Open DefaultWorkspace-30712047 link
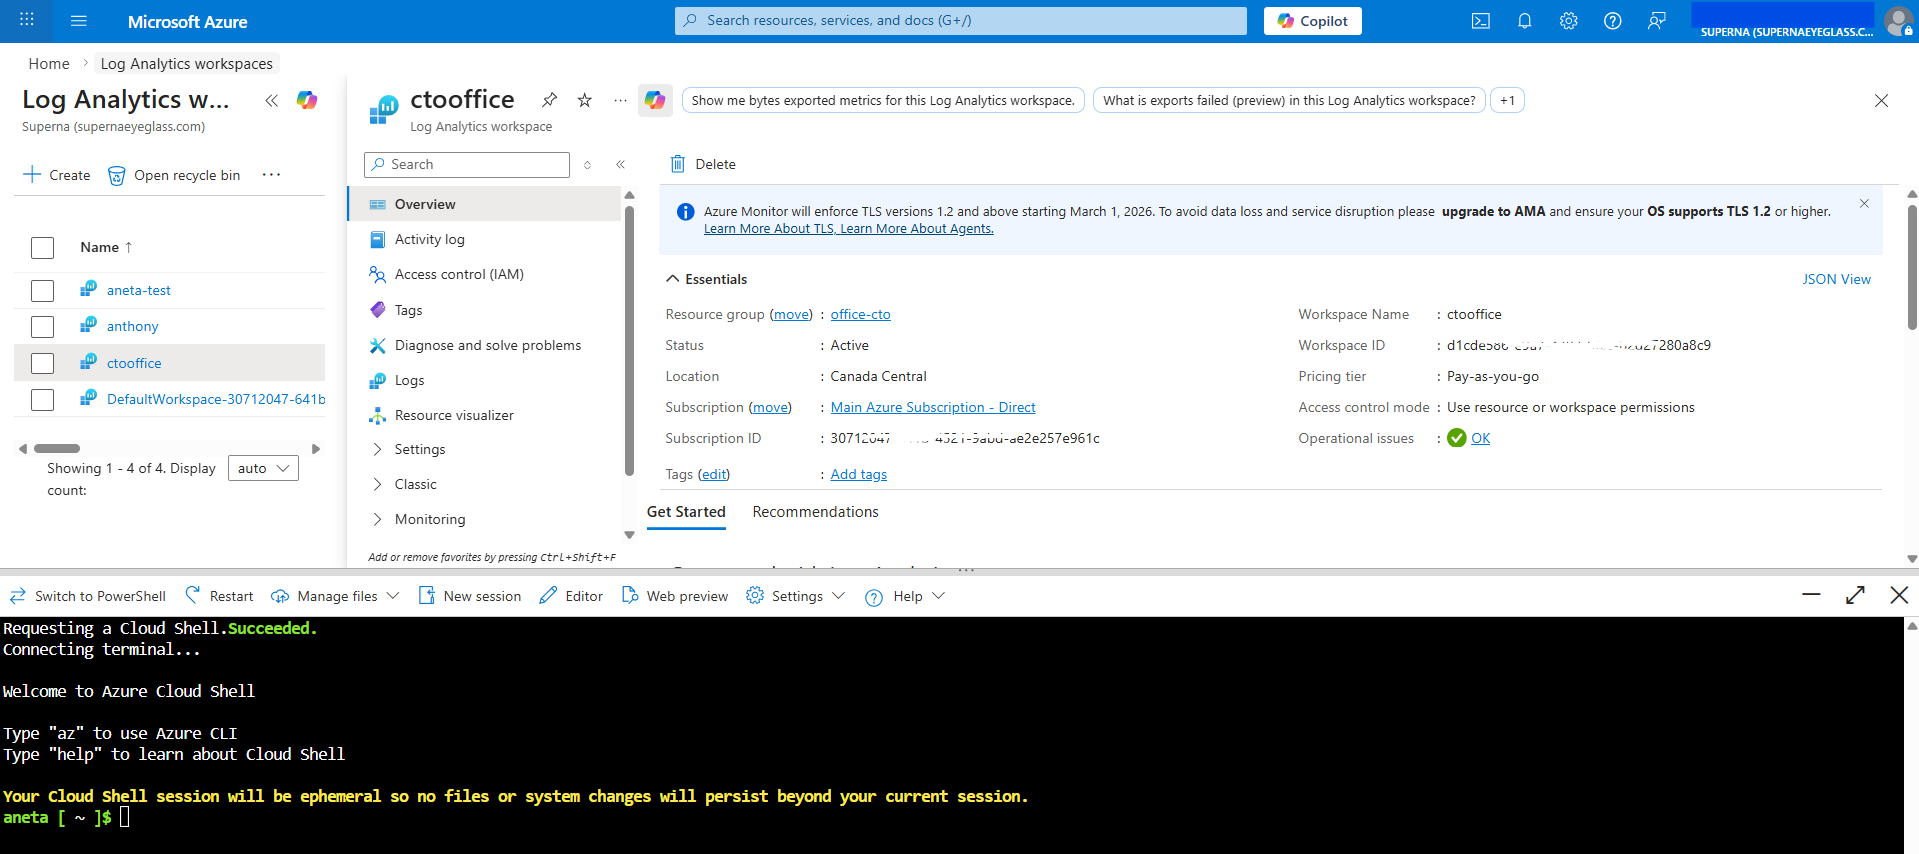The width and height of the screenshot is (1919, 854). (216, 399)
